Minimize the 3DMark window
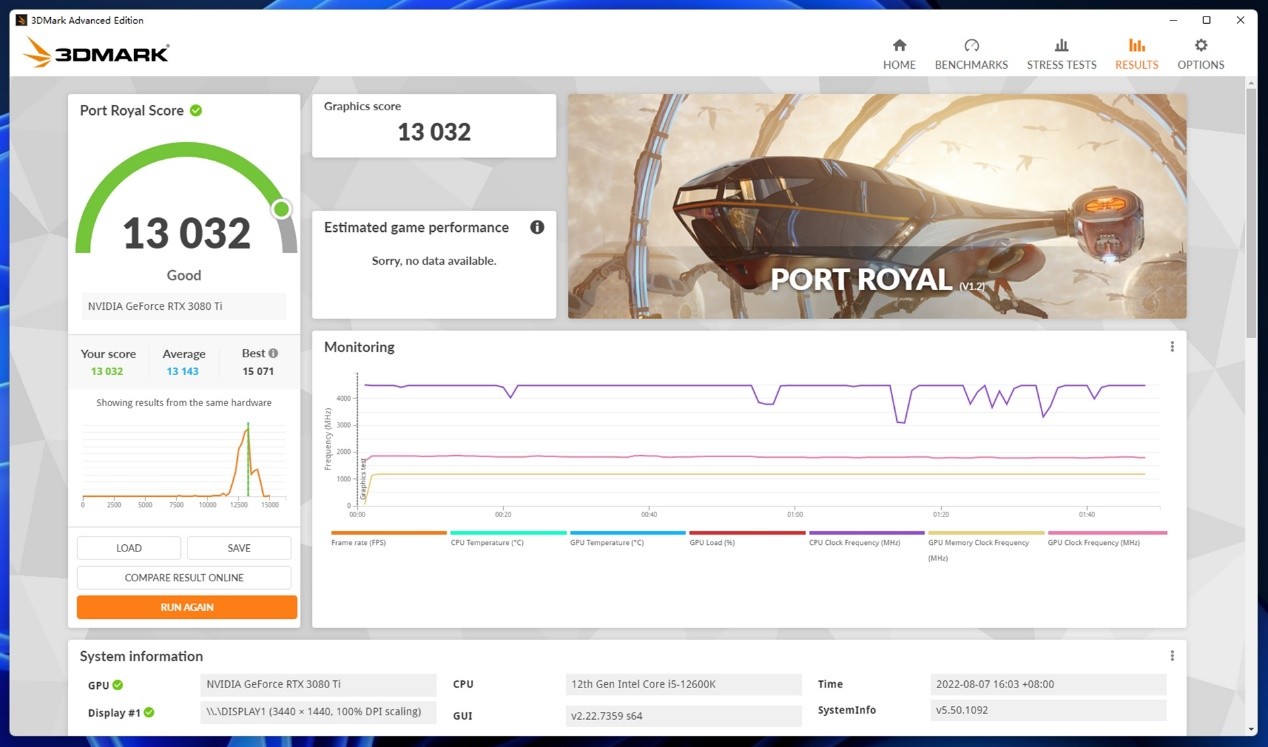This screenshot has width=1268, height=747. pos(1172,20)
